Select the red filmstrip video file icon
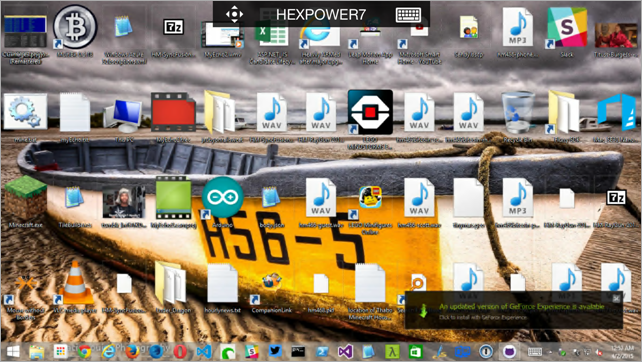This screenshot has width=642, height=362. [x=173, y=112]
